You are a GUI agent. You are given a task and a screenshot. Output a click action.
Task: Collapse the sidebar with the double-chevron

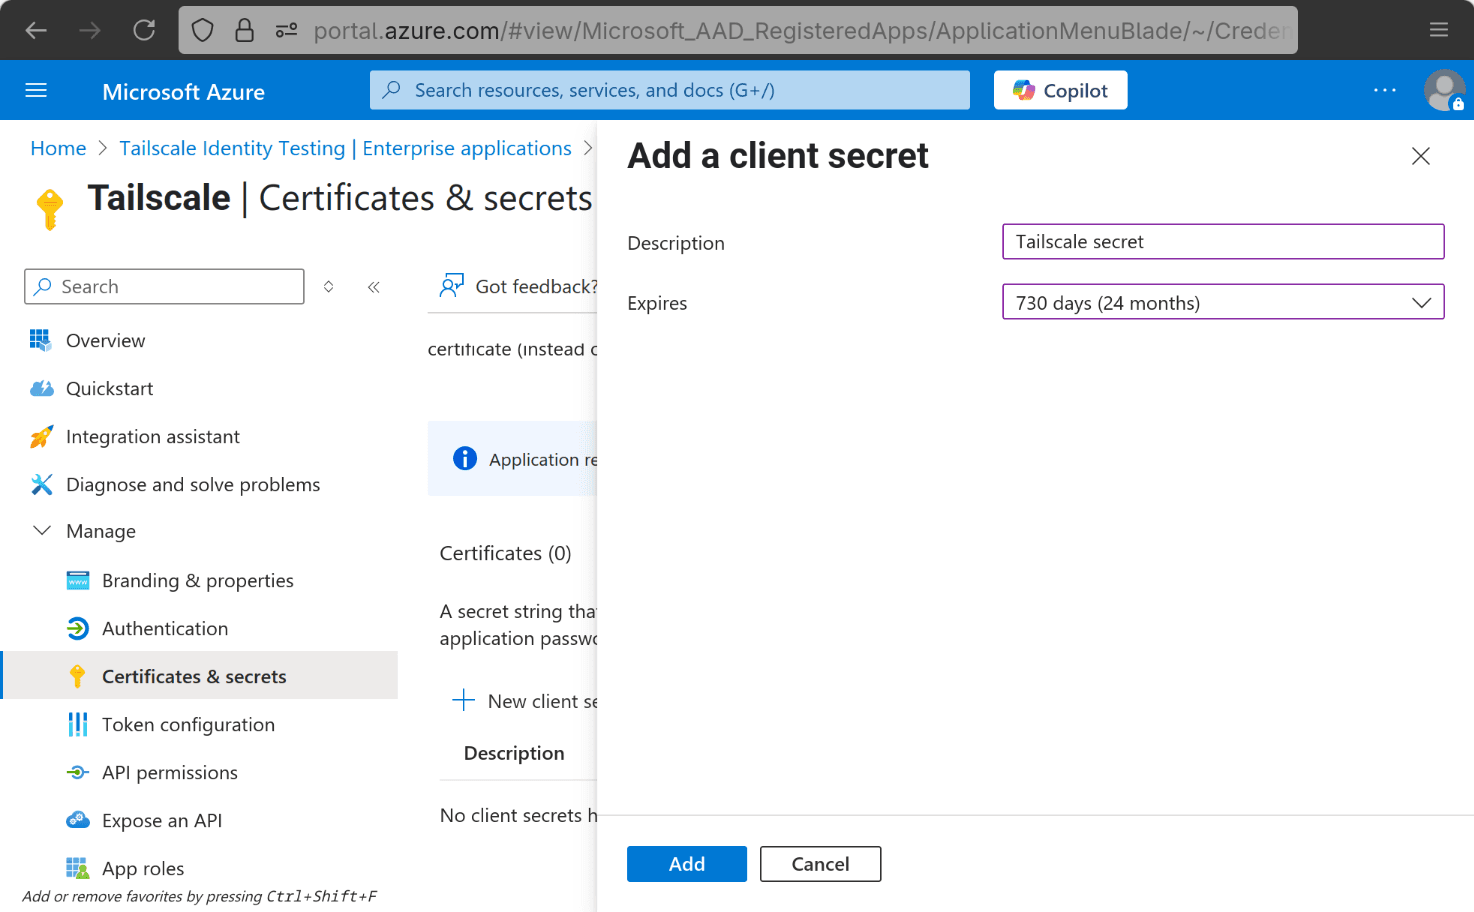[x=373, y=286]
